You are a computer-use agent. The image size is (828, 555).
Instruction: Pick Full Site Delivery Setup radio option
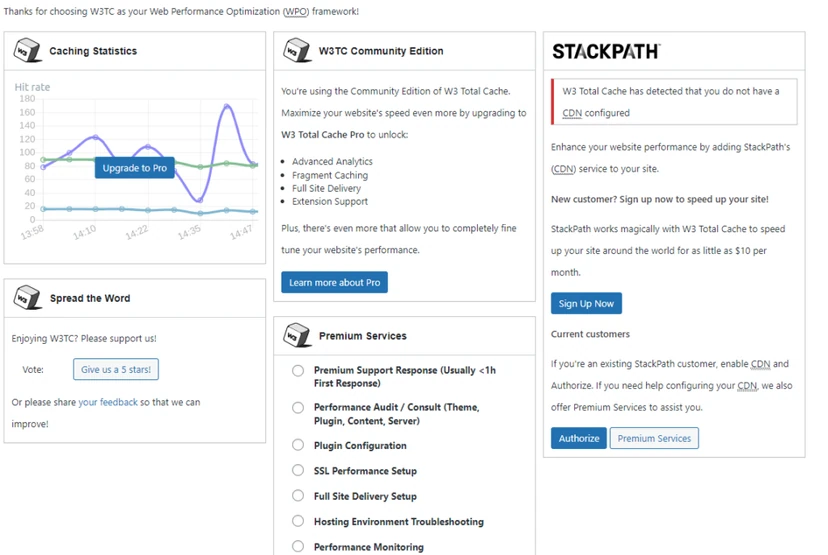tap(298, 495)
